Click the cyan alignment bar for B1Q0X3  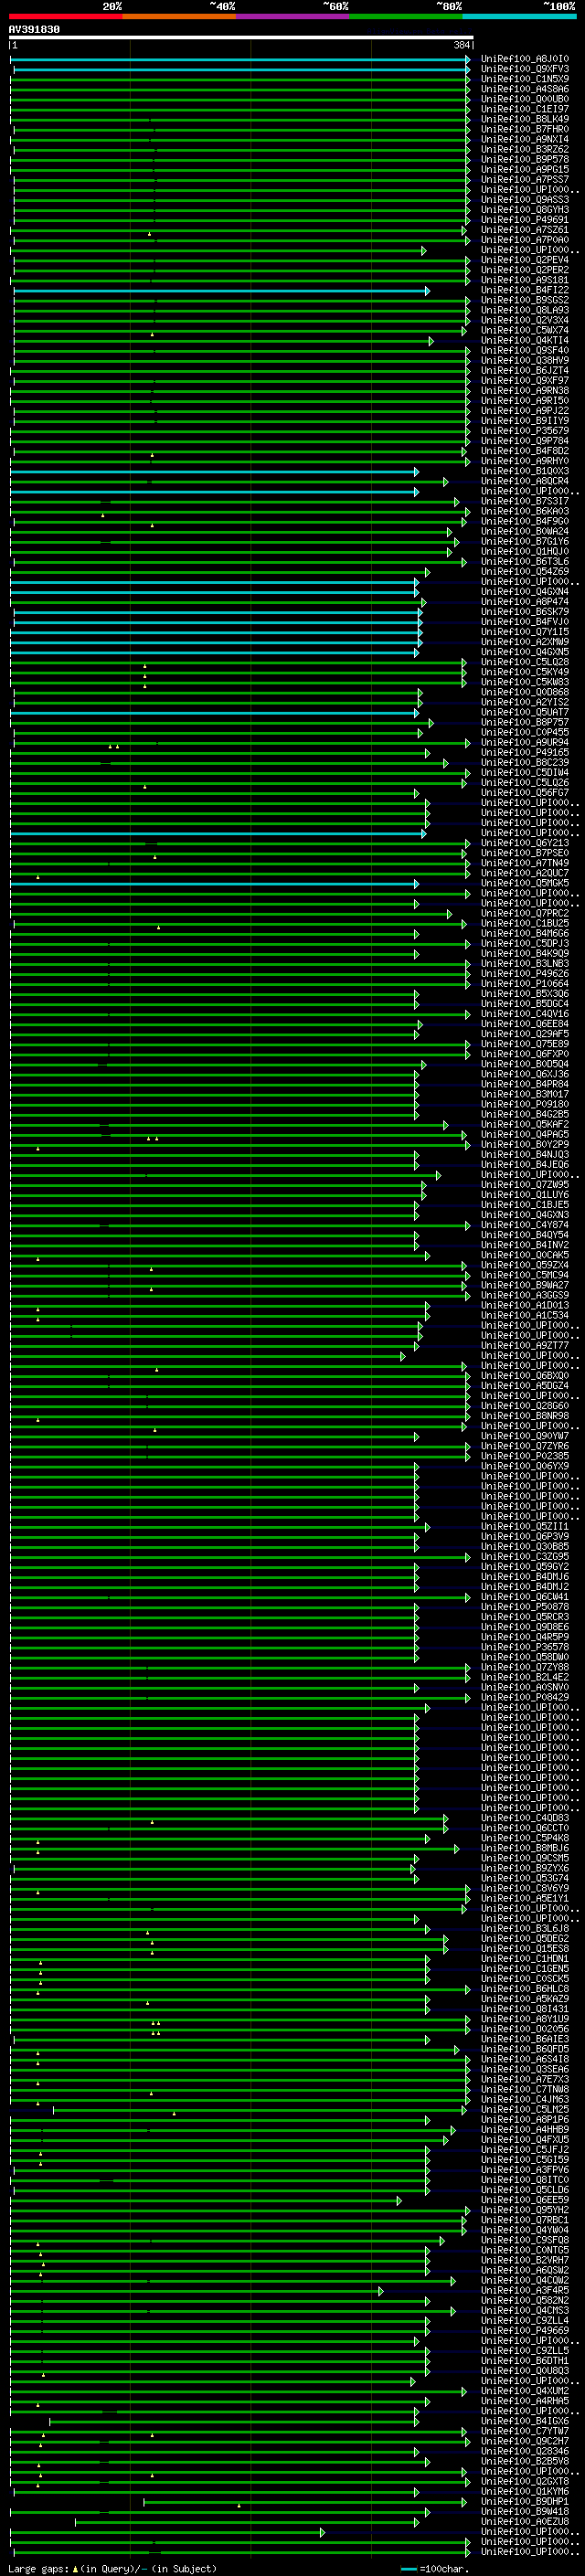click(215, 472)
